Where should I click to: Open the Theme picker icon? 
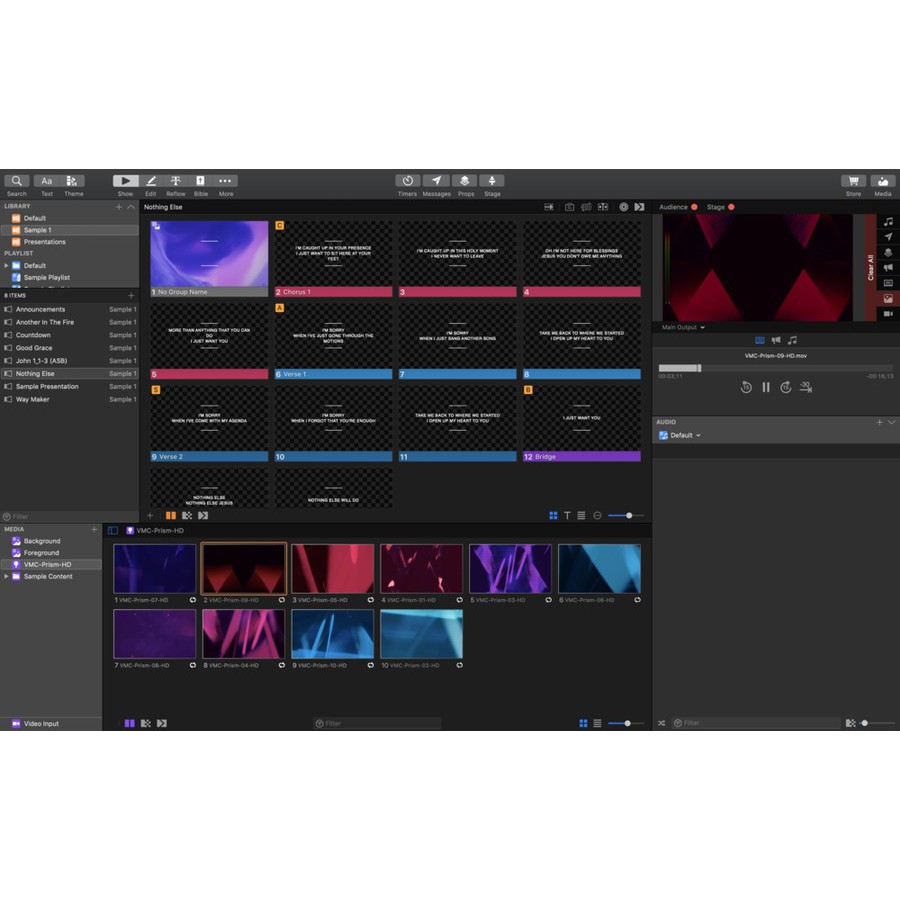pos(74,181)
